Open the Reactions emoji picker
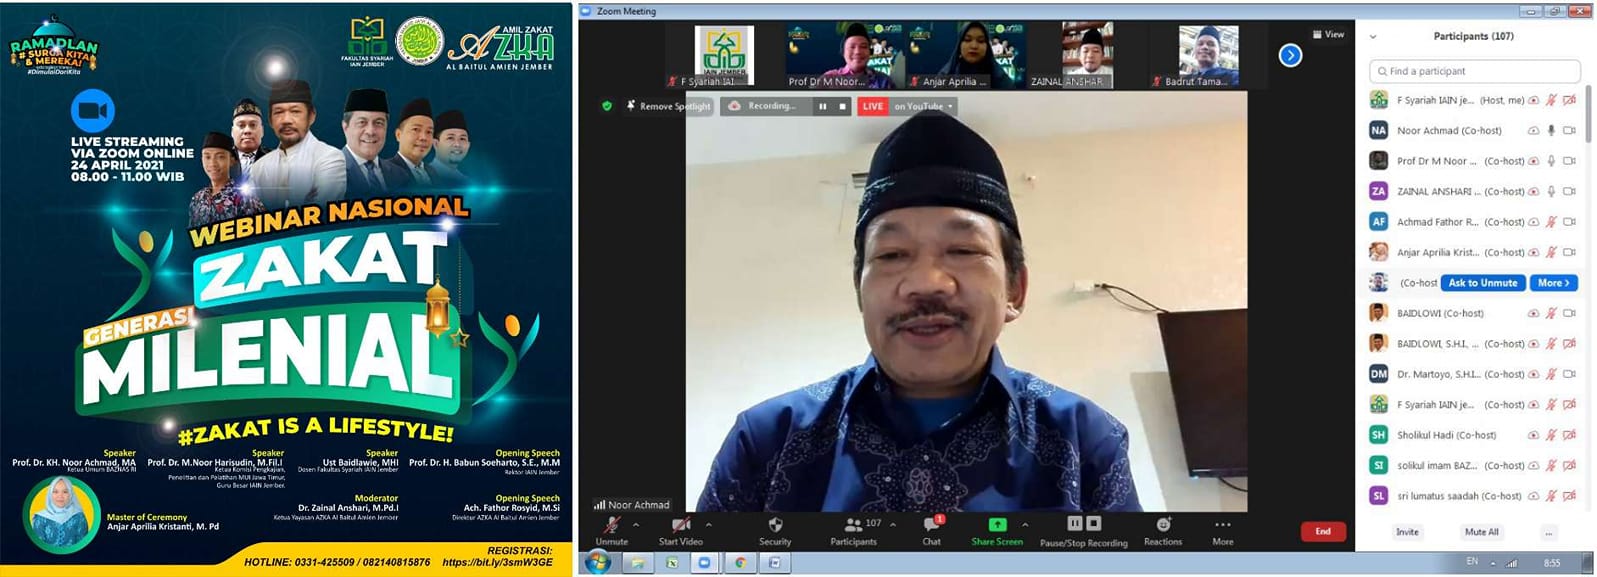This screenshot has height=577, width=1597. [x=1163, y=525]
